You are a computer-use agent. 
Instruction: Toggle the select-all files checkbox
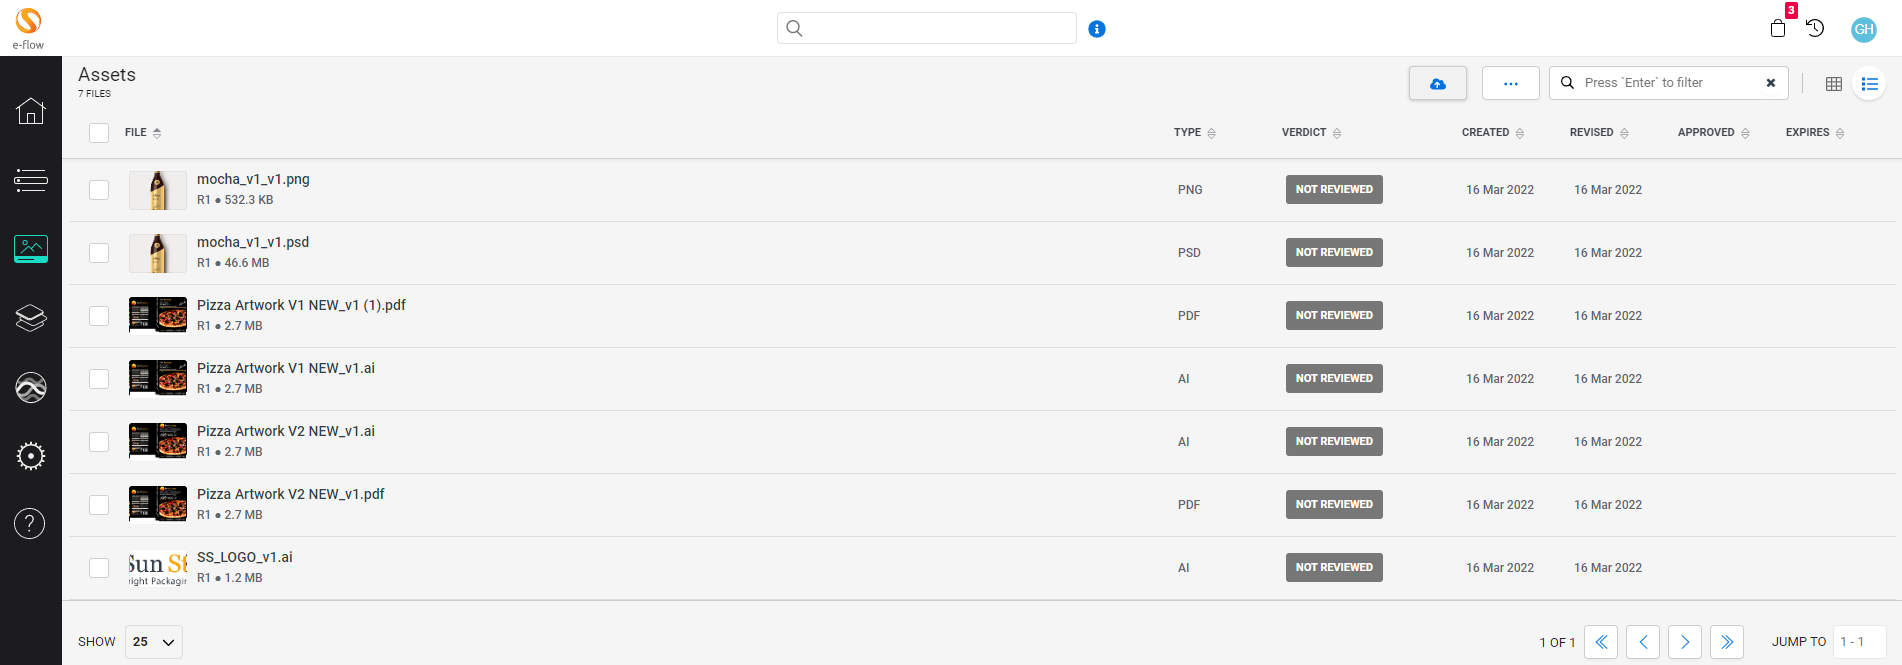[99, 133]
